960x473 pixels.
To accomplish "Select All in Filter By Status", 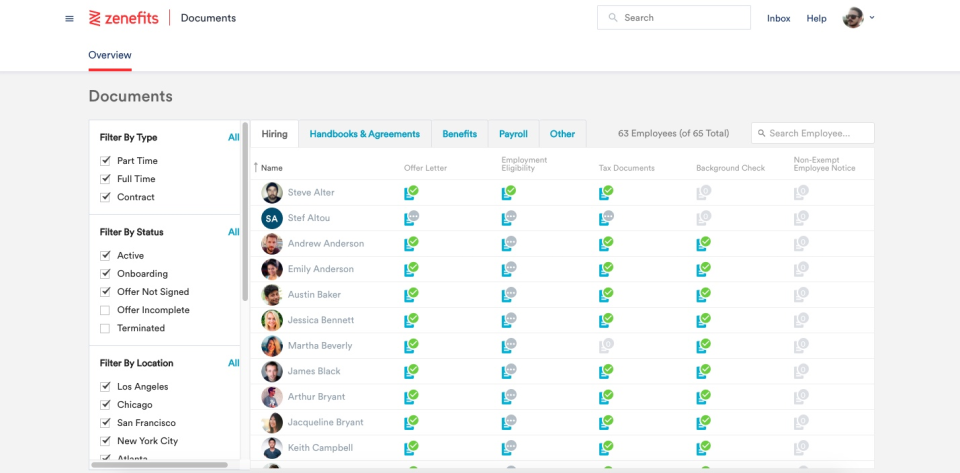I will [x=233, y=232].
